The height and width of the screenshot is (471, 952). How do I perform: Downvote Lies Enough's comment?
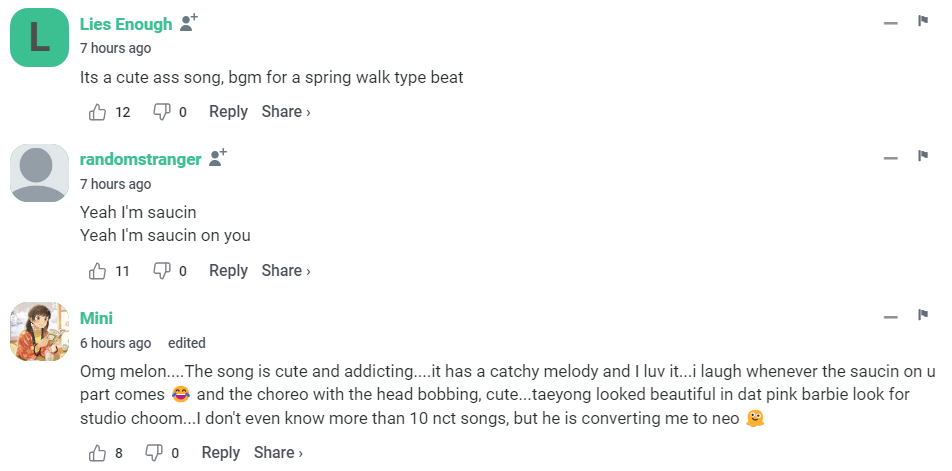point(161,112)
